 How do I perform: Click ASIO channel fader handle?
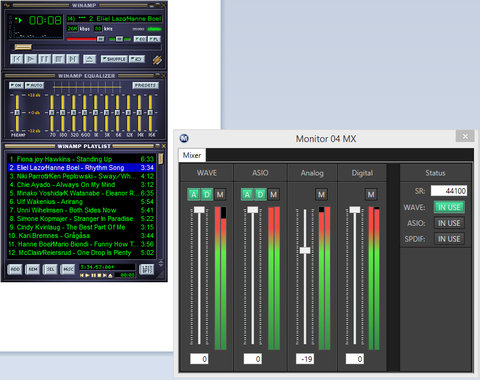click(253, 210)
